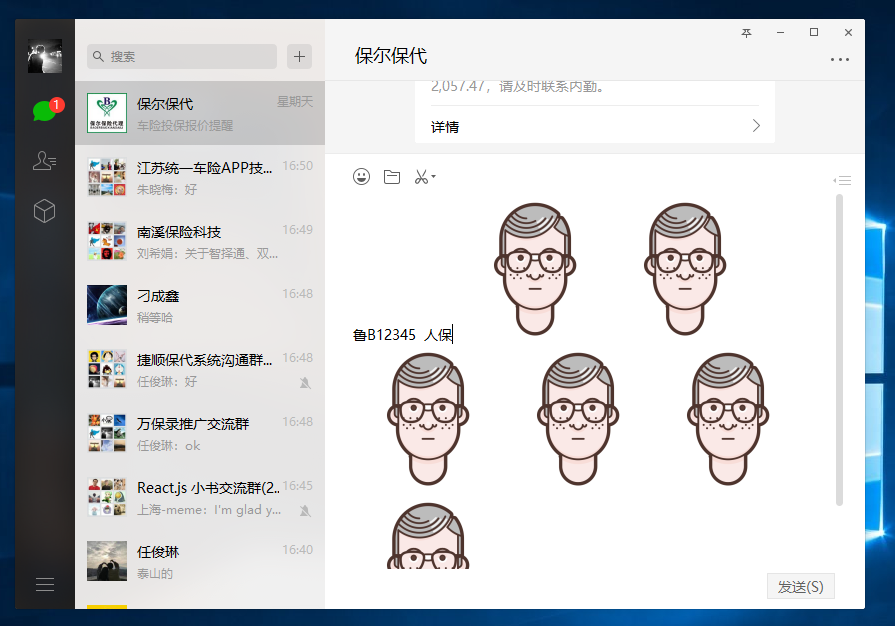Image resolution: width=895 pixels, height=626 pixels.
Task: Click the 保尔保代 logo avatar
Action: click(107, 113)
